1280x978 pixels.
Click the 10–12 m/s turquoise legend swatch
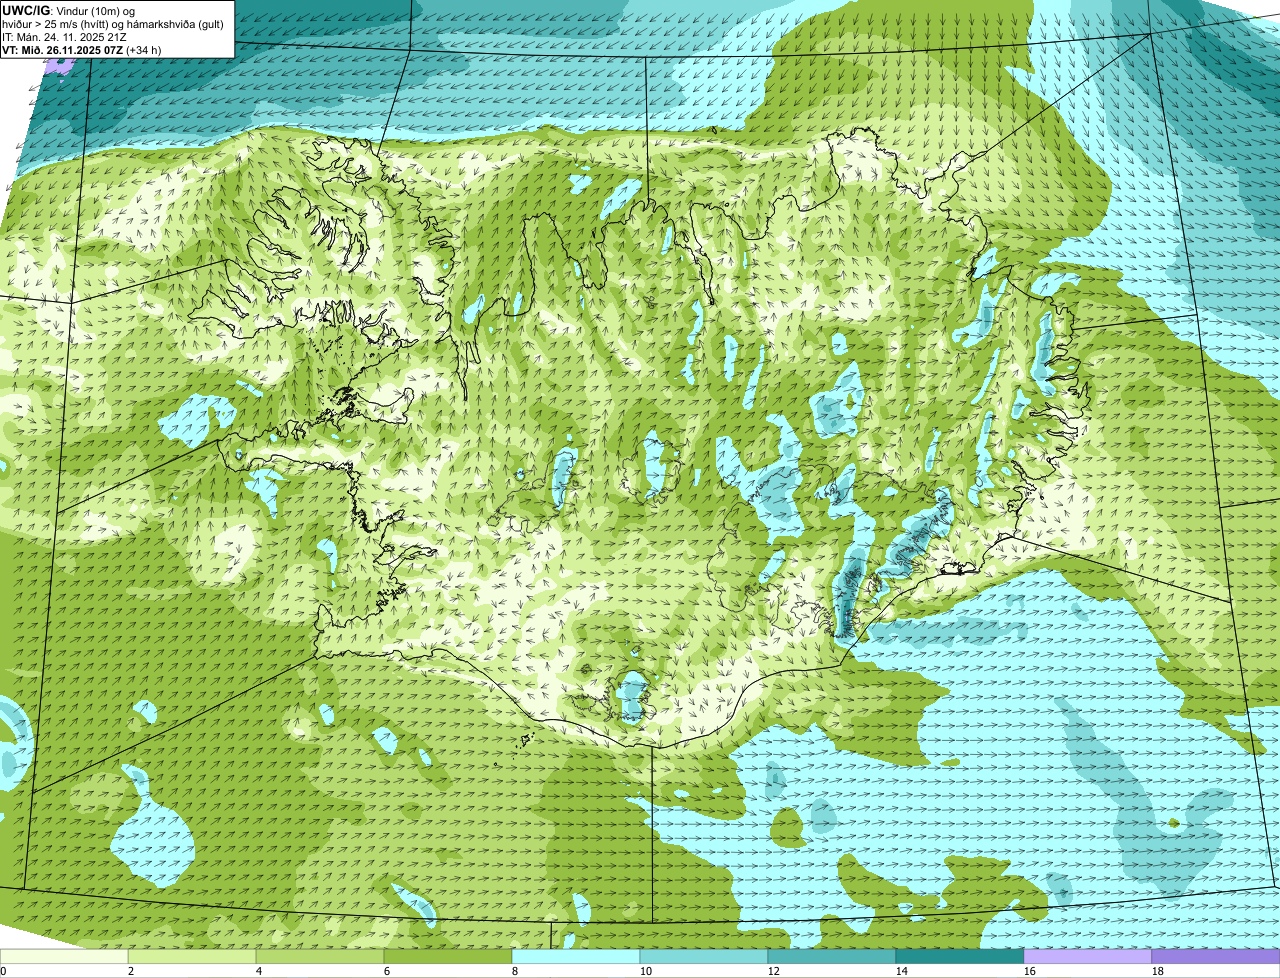pos(704,956)
